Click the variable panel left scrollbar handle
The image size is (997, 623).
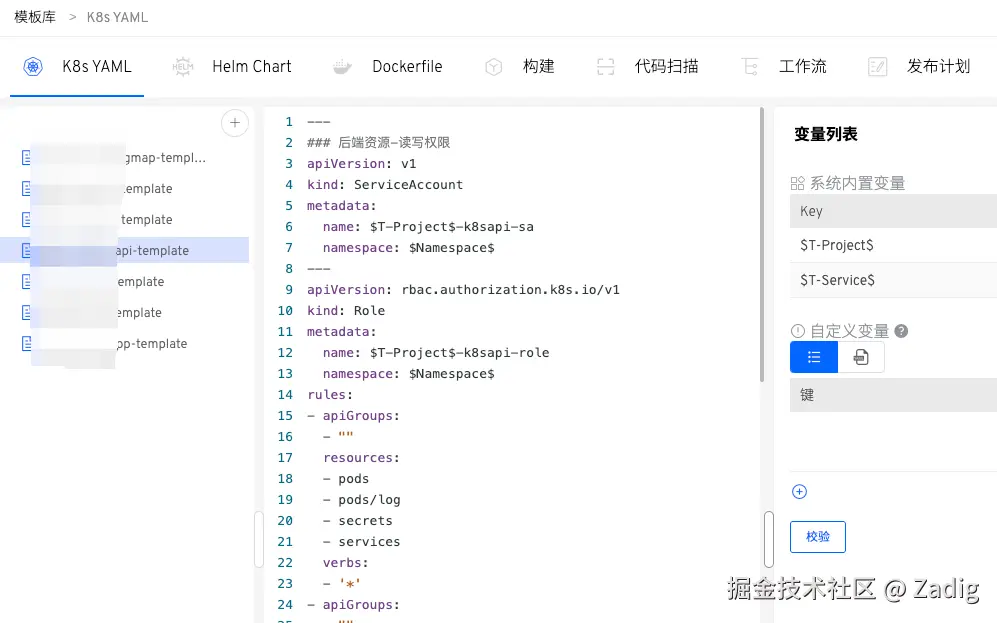pos(769,539)
